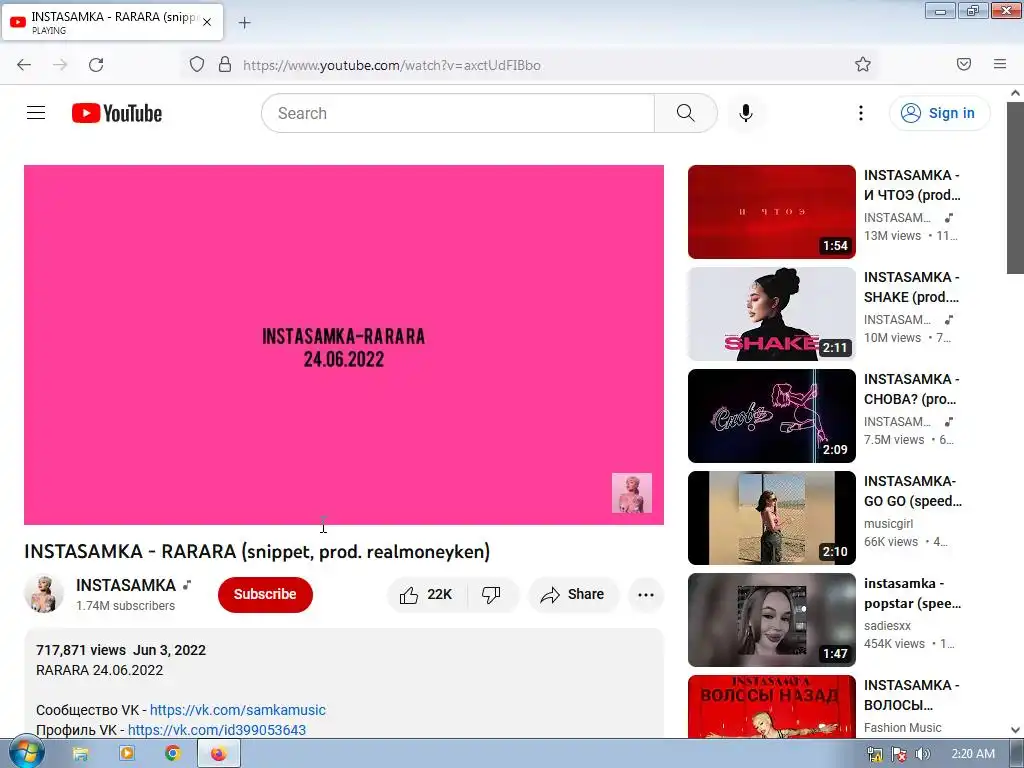The height and width of the screenshot is (768, 1024).
Task: Click the INSTASAMKA - СНОВА? title
Action: pyautogui.click(x=912, y=389)
